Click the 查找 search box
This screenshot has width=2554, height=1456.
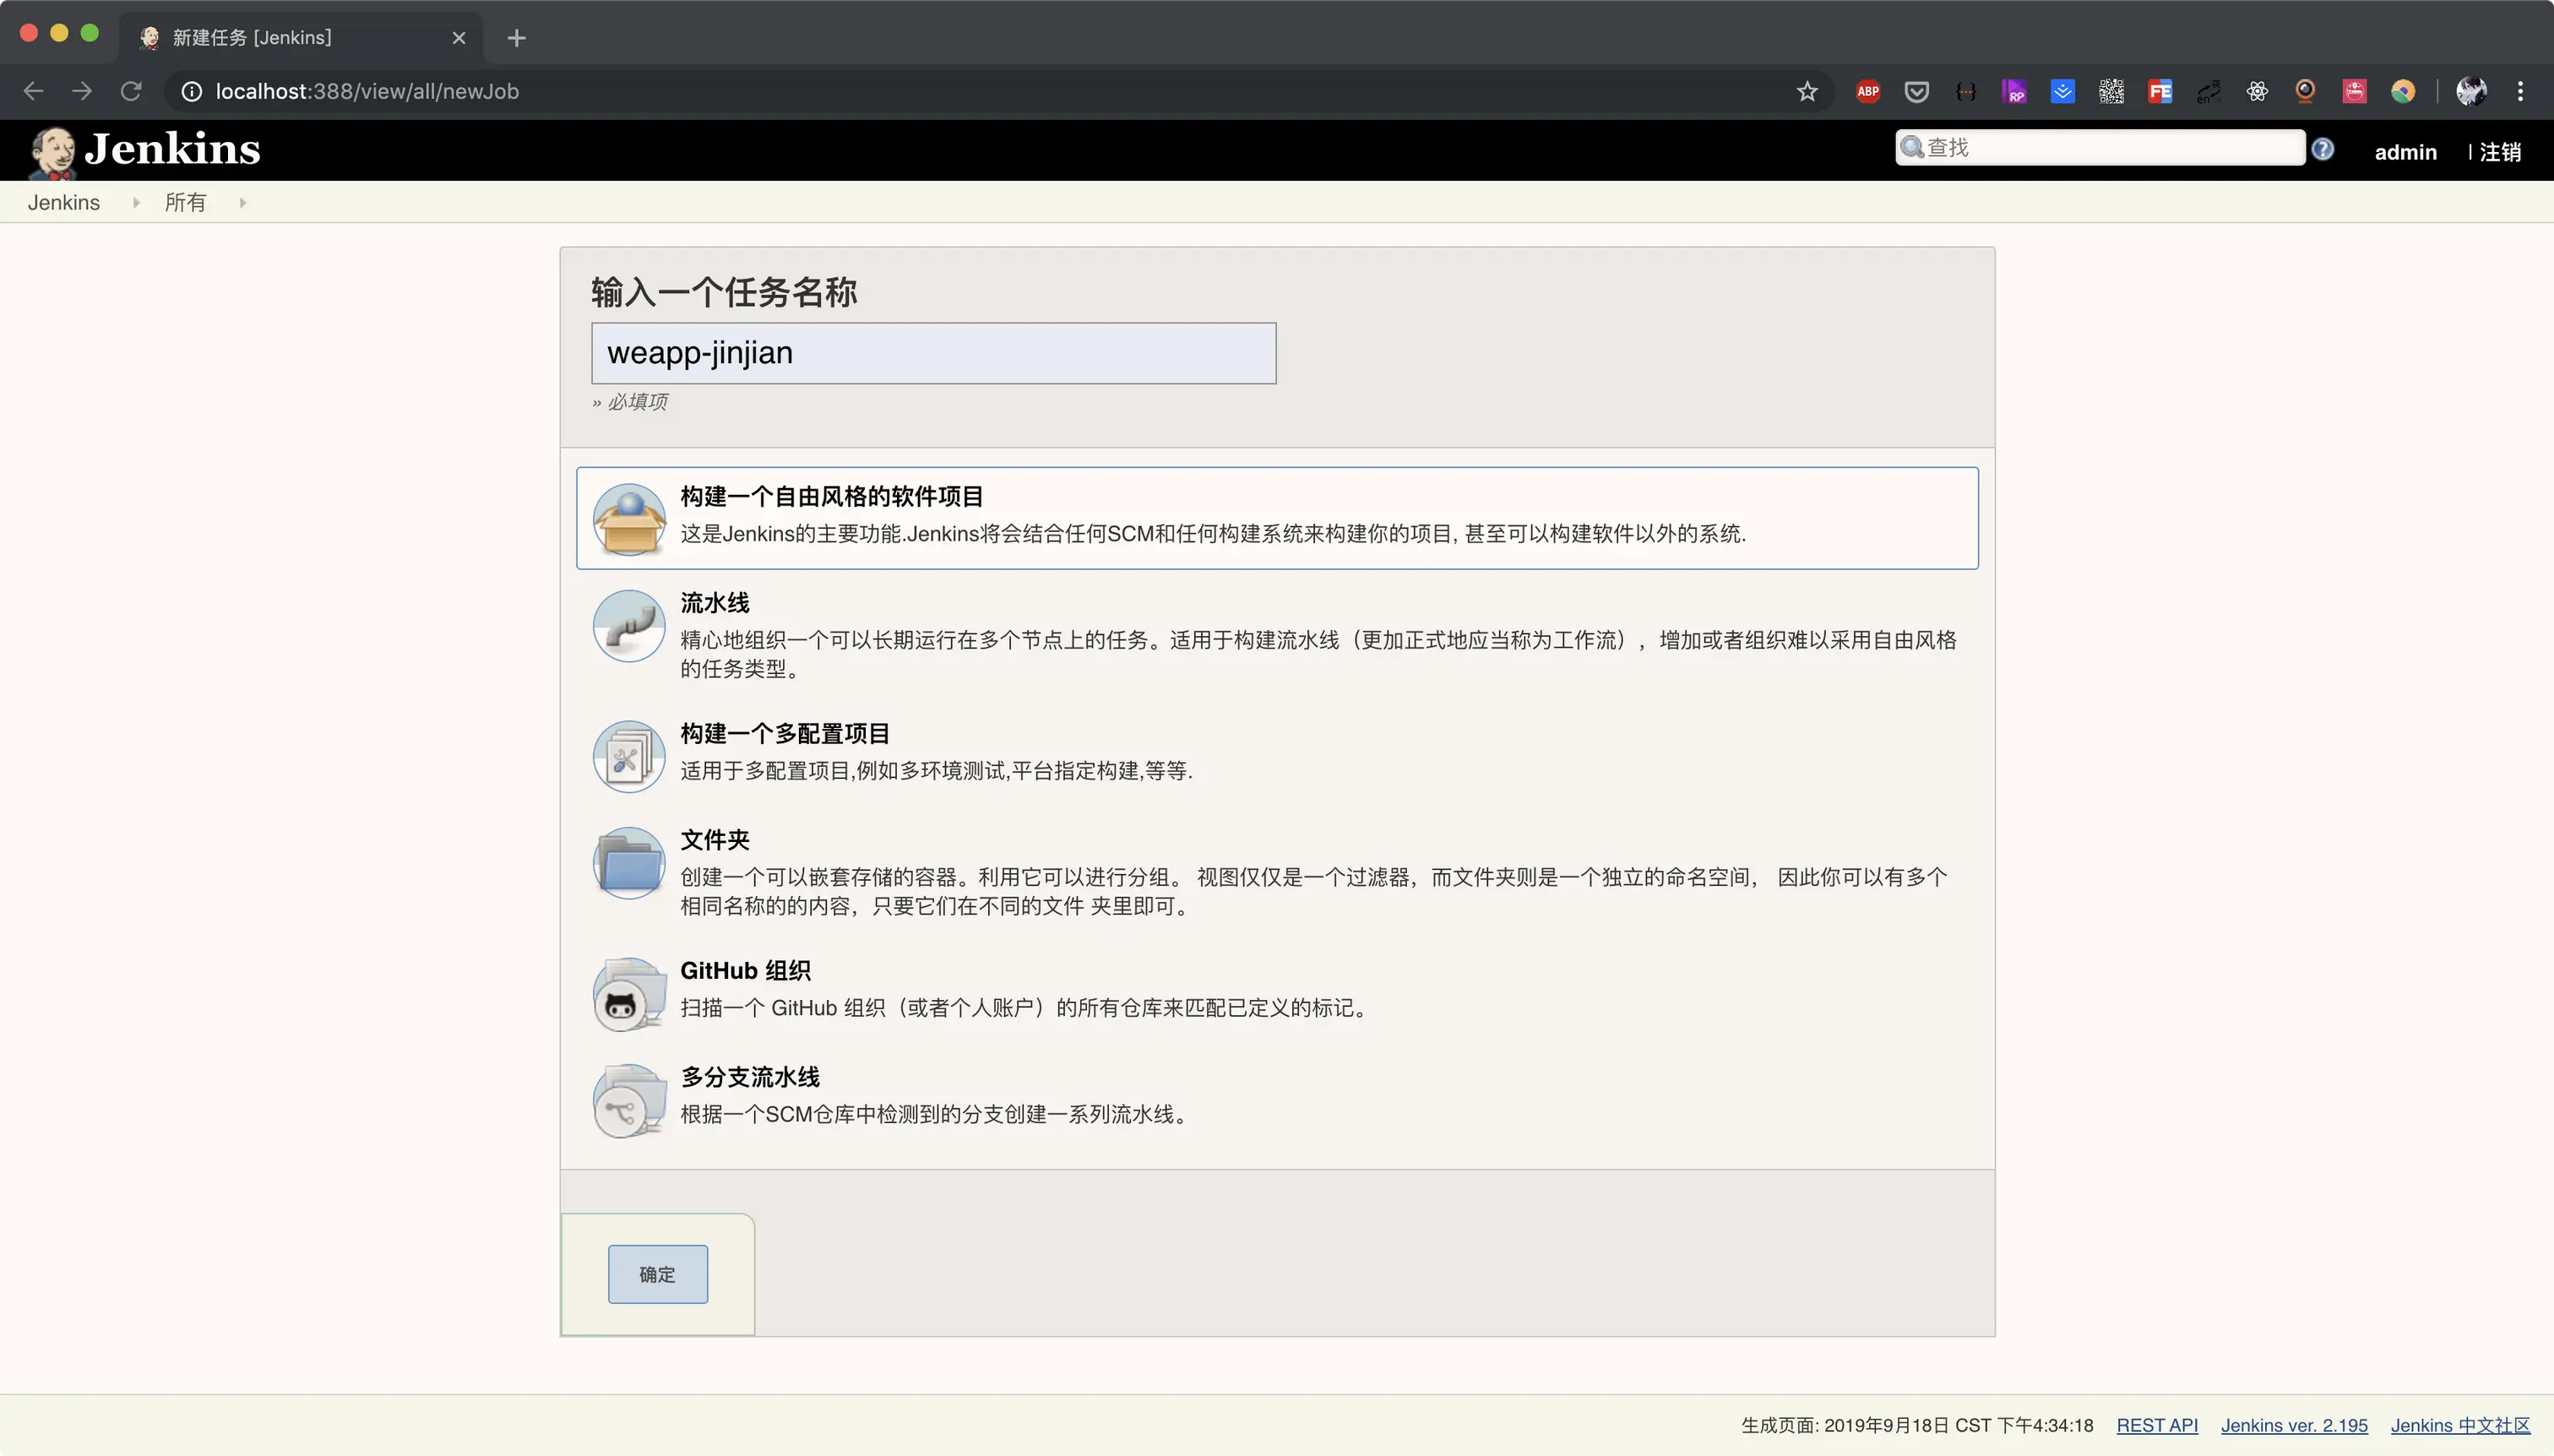(2100, 148)
